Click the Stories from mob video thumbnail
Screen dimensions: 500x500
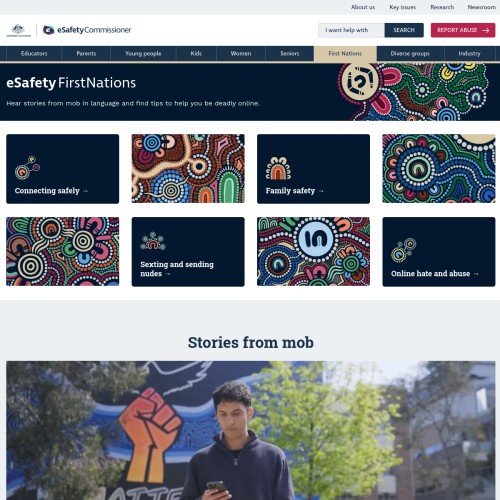coord(251,430)
